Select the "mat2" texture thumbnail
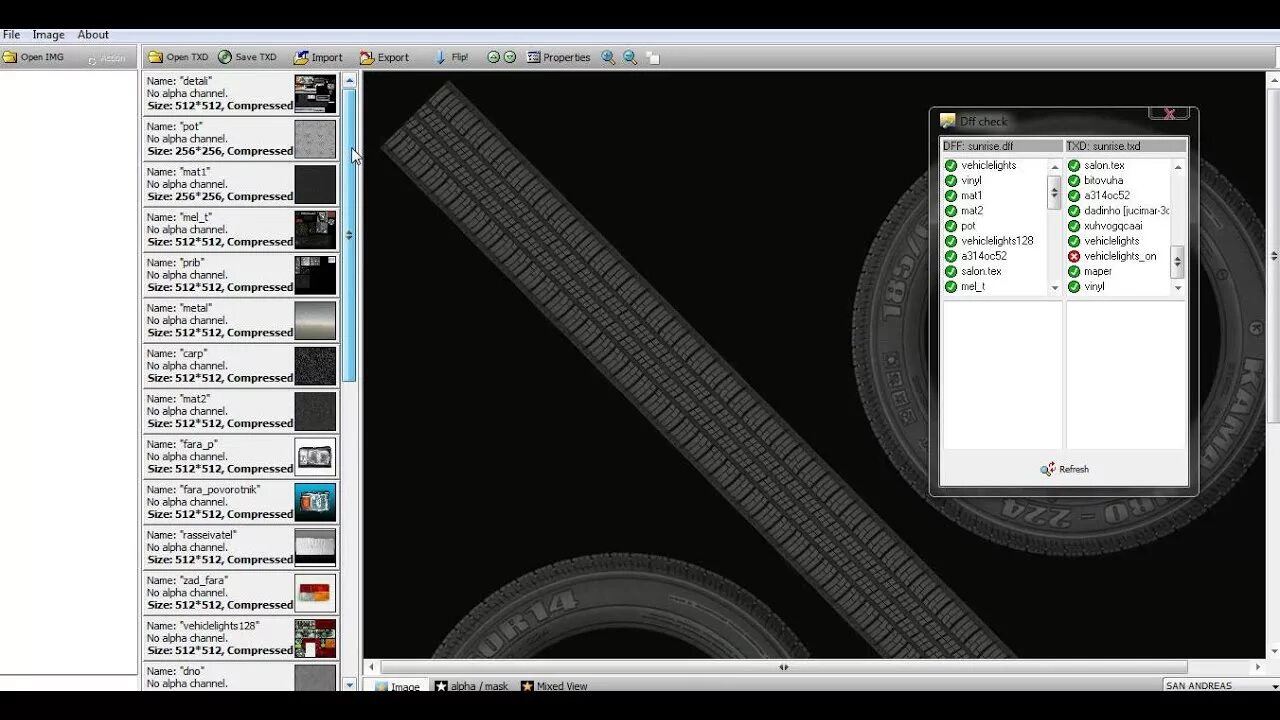 [x=315, y=411]
